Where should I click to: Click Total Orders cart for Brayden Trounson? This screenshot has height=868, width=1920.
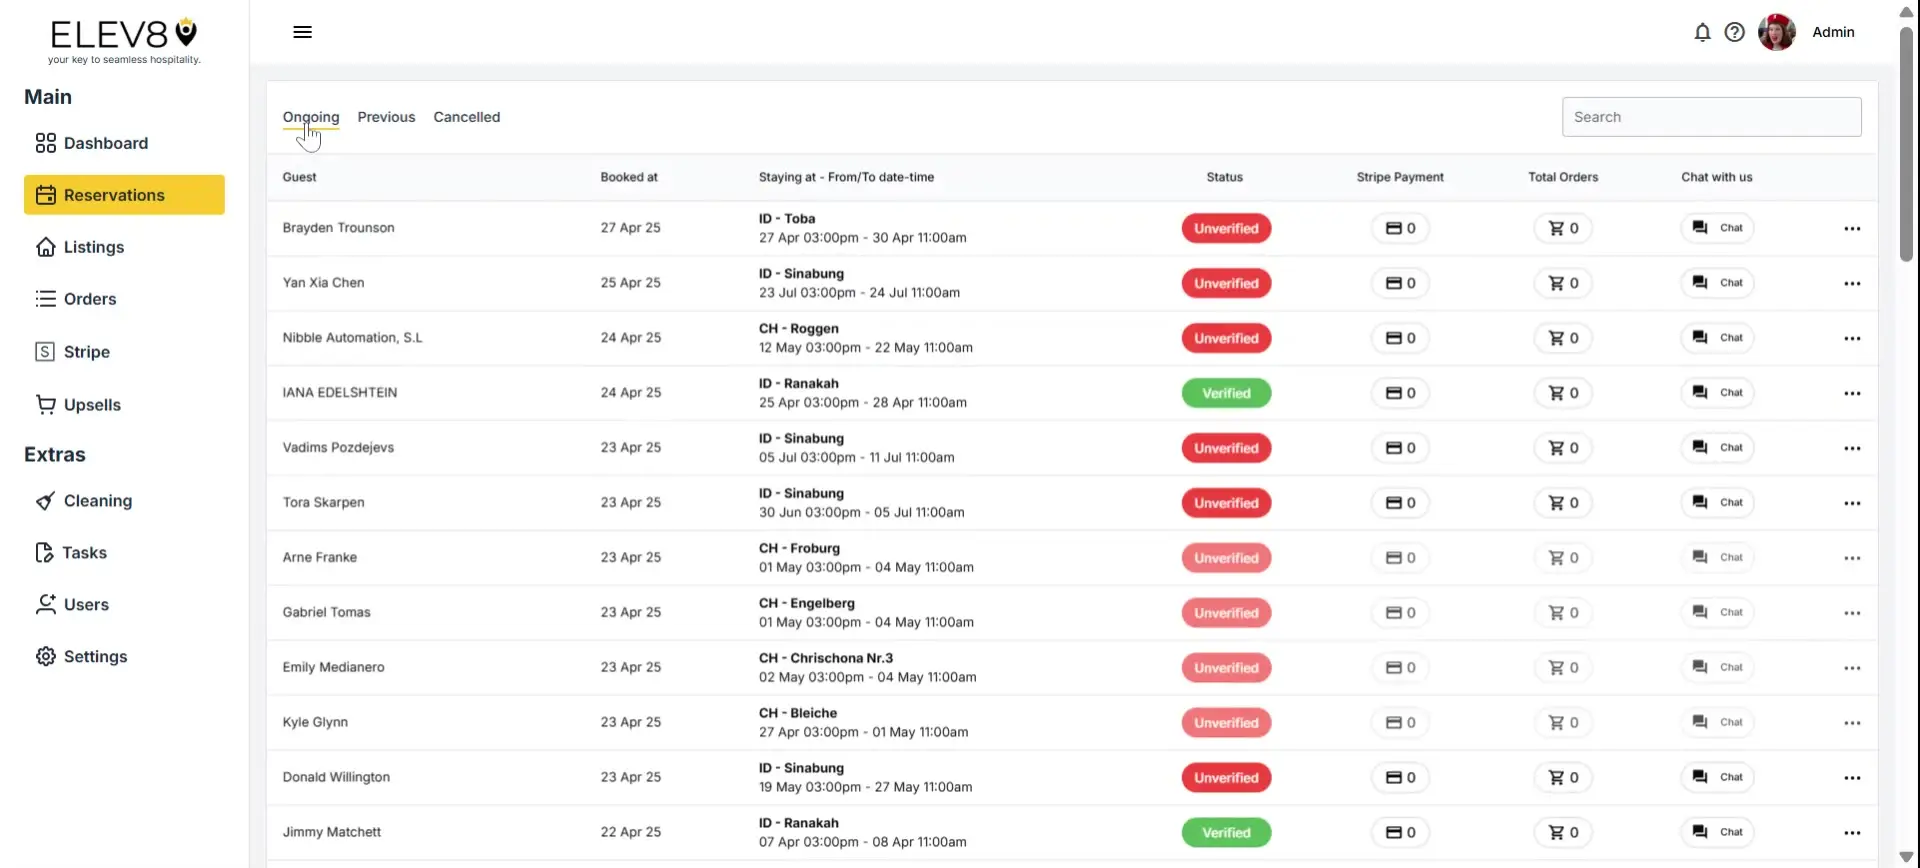tap(1563, 228)
